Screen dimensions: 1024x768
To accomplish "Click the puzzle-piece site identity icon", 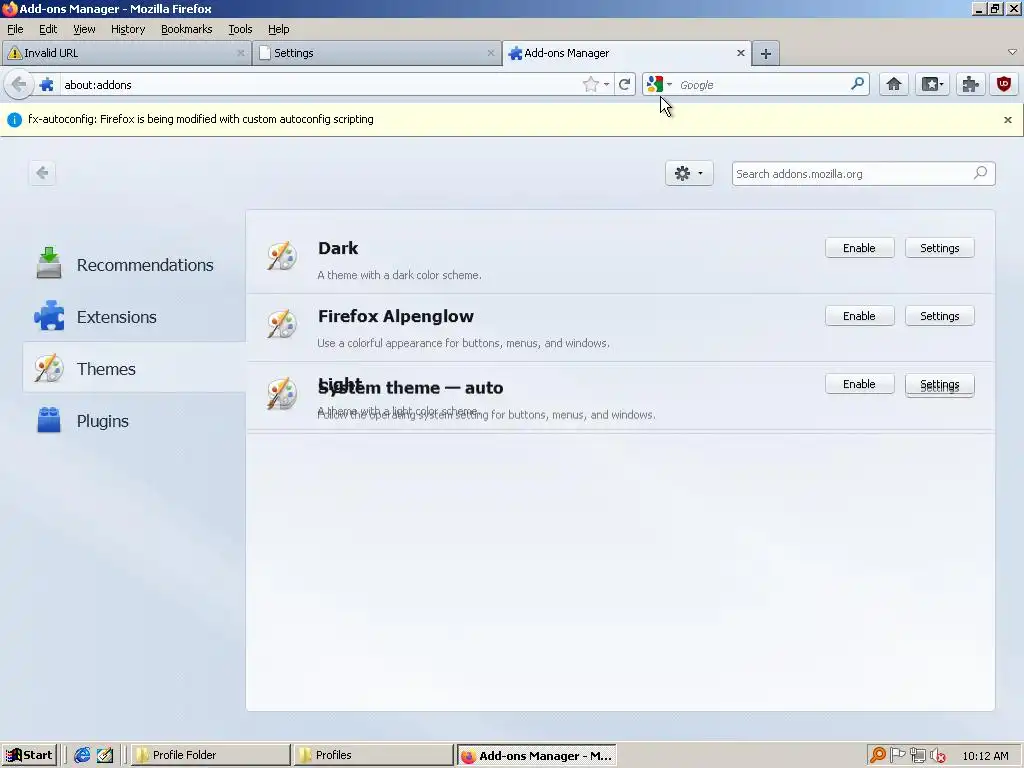I will (46, 85).
